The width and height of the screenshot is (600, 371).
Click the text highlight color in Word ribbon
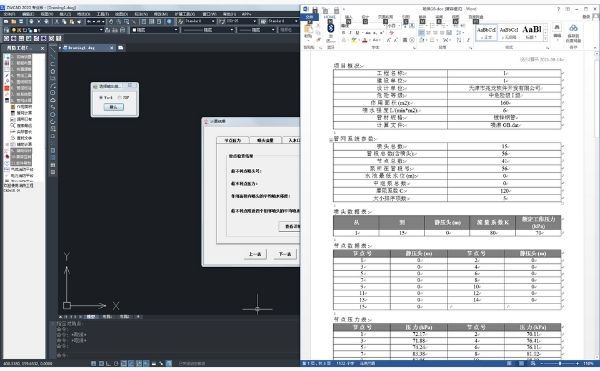click(354, 40)
